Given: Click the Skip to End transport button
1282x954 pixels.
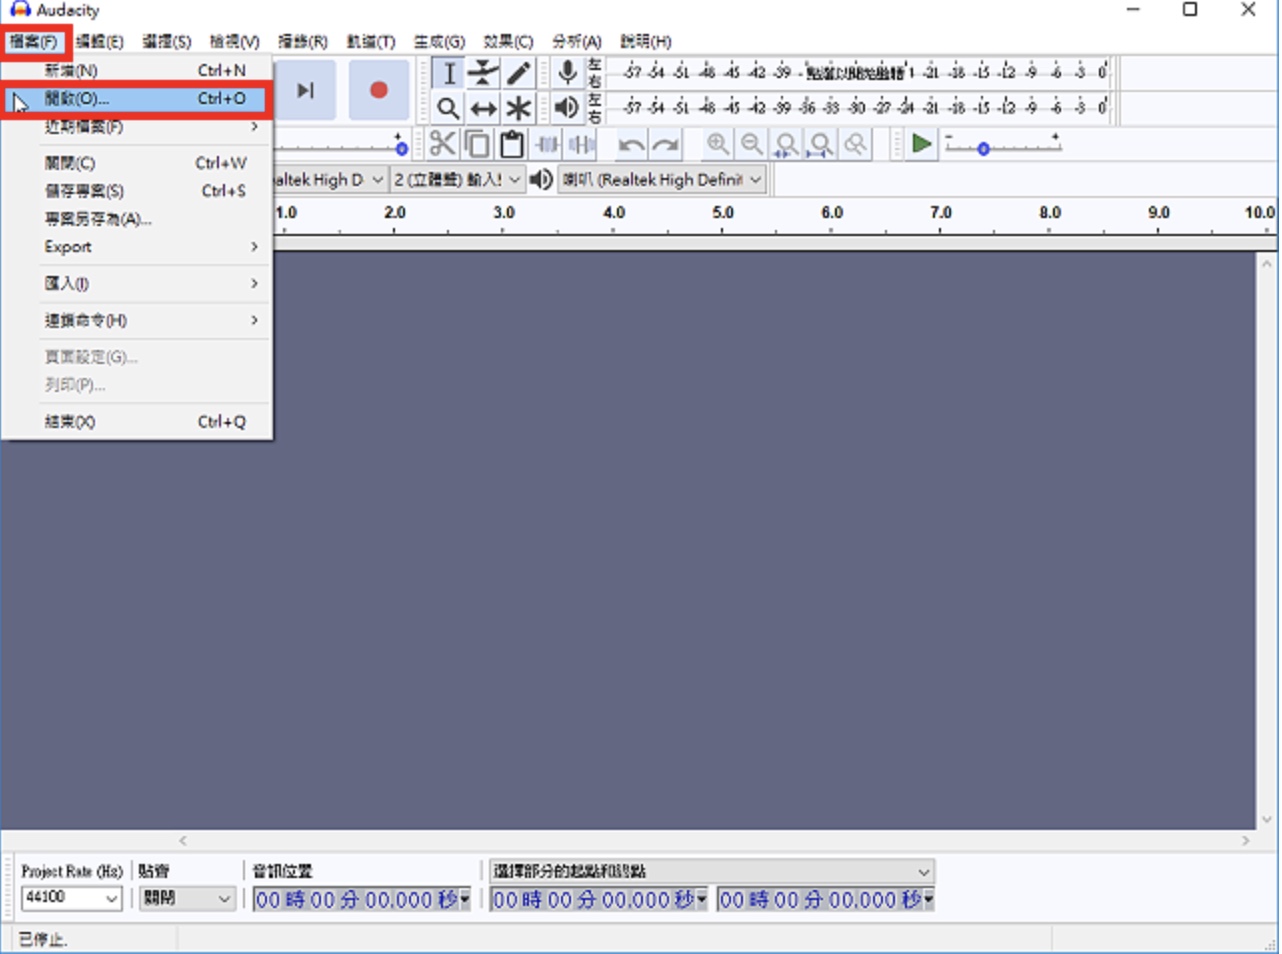Looking at the screenshot, I should [304, 91].
